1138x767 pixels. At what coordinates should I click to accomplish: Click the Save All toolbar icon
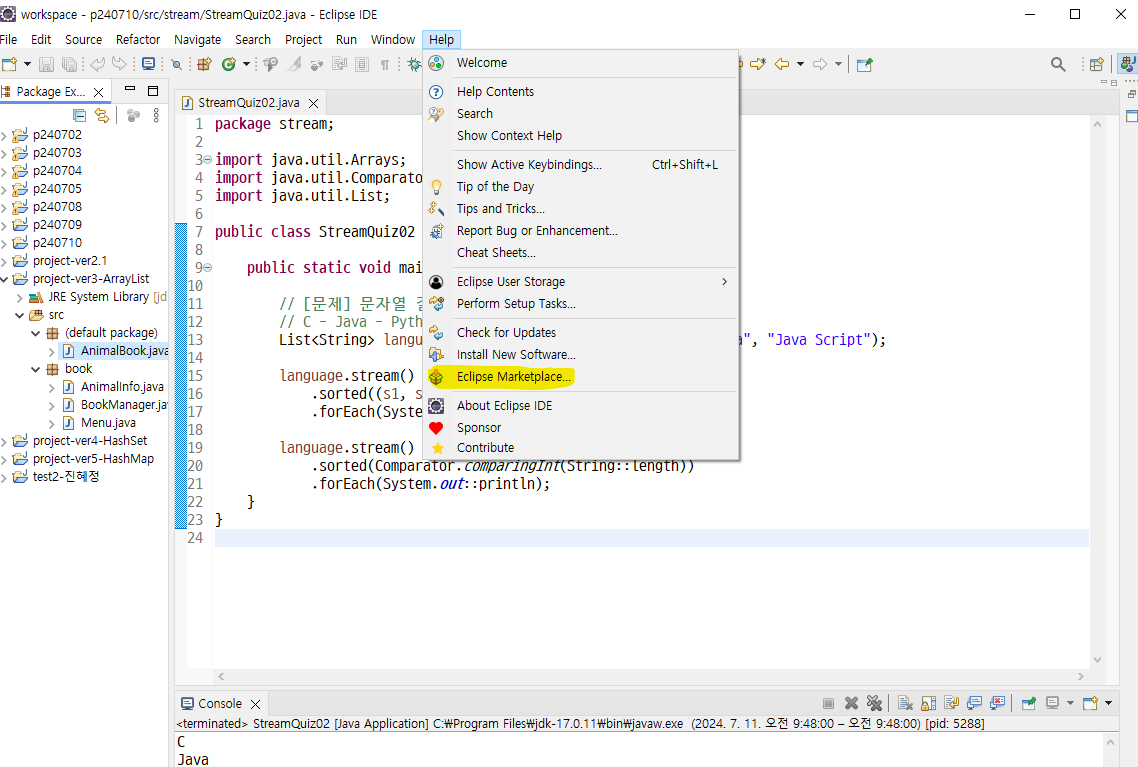(x=69, y=65)
